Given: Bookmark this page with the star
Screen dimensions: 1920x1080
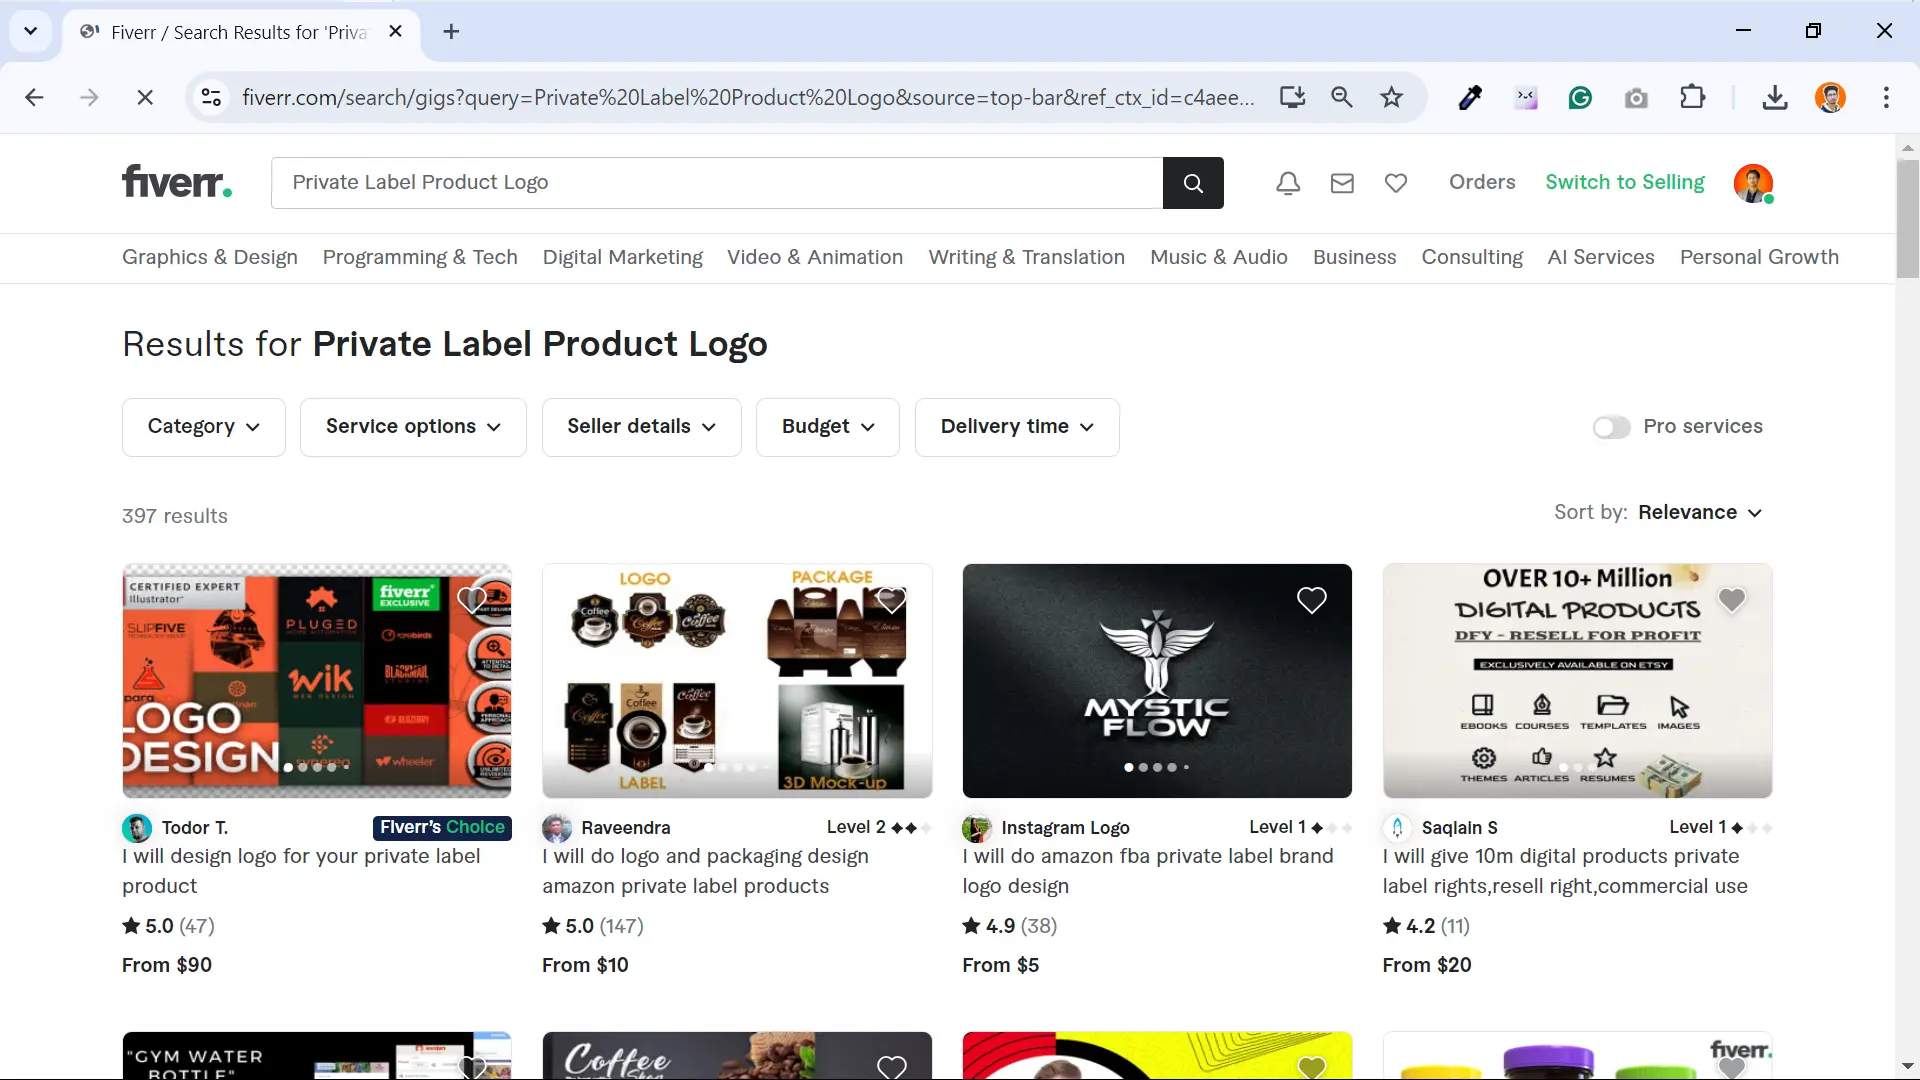Looking at the screenshot, I should click(x=1391, y=97).
